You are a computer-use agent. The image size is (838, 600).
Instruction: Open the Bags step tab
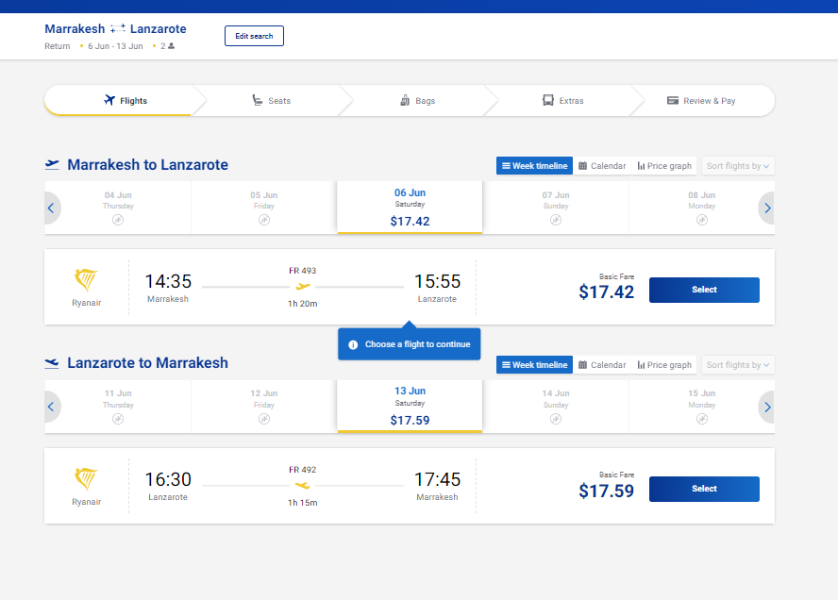point(417,100)
